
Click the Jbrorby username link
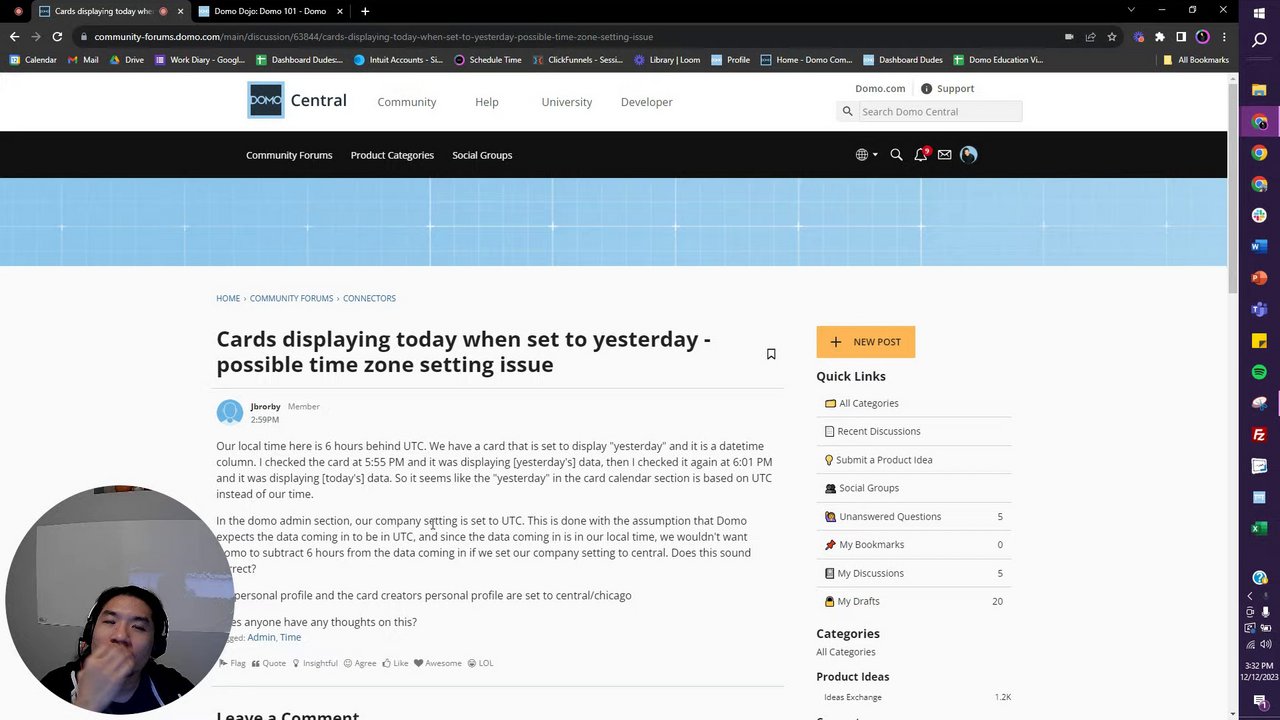pos(265,407)
